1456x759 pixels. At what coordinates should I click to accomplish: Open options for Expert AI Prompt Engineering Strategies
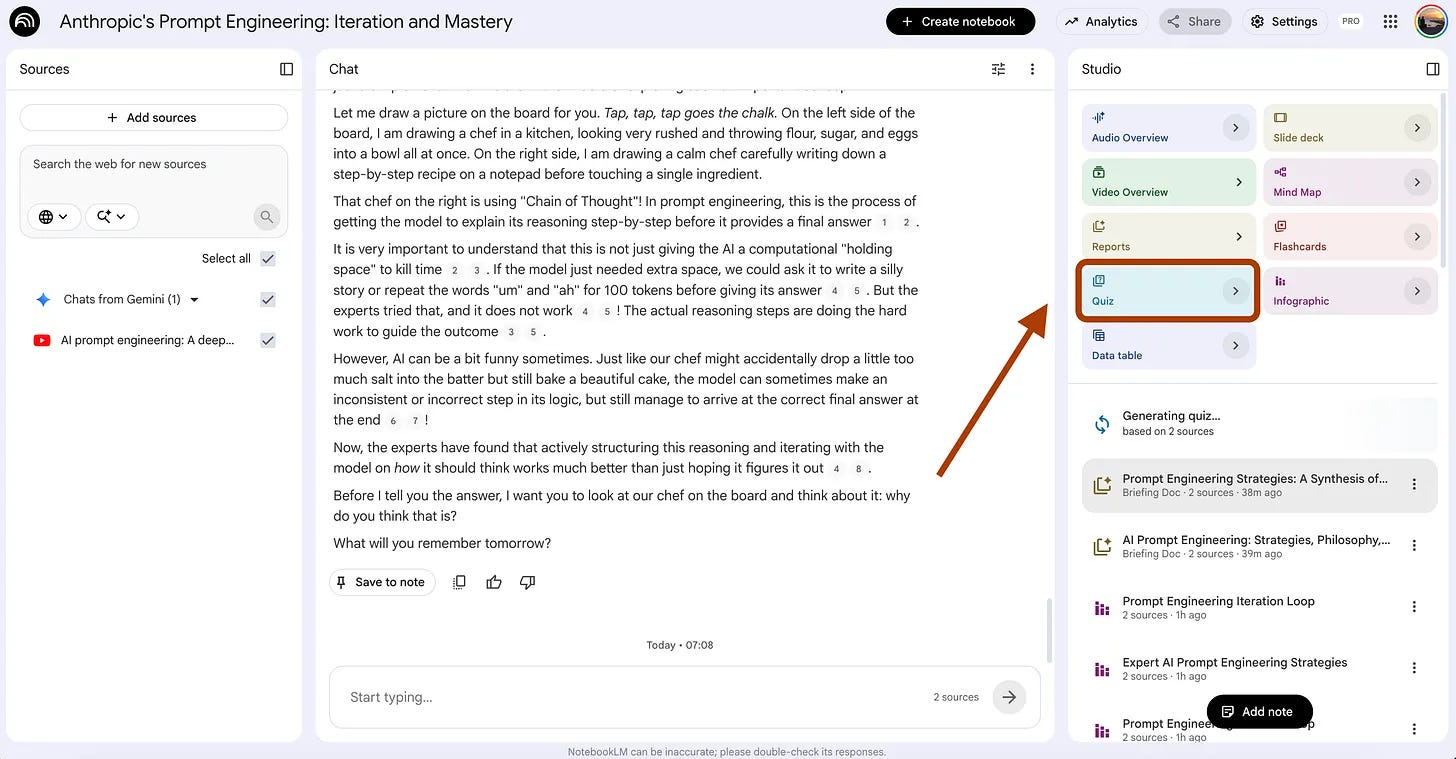click(1414, 668)
